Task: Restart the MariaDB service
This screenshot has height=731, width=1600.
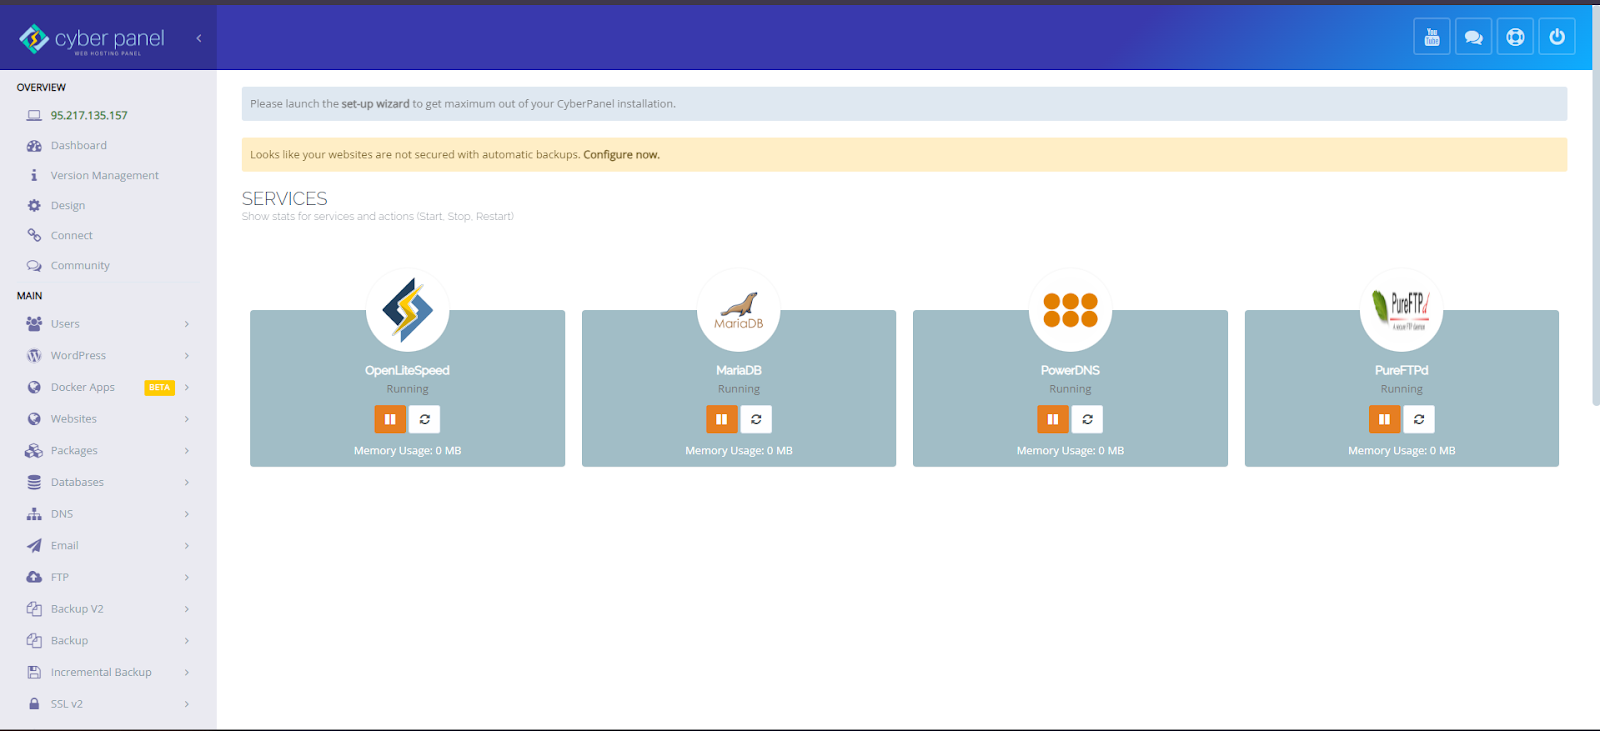Action: click(756, 419)
